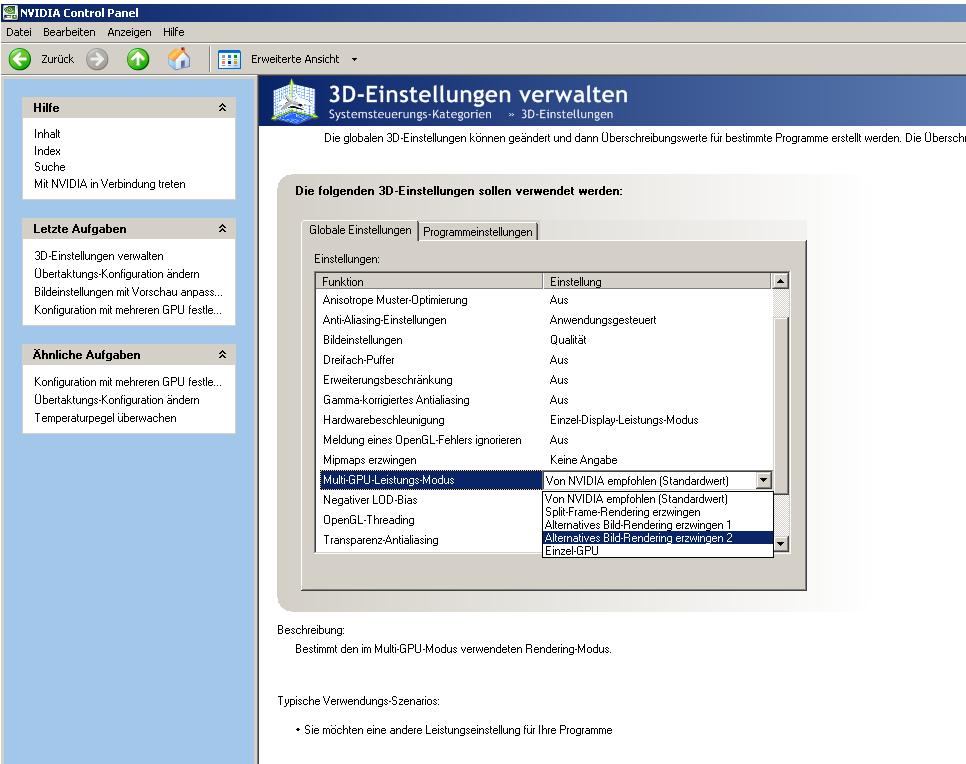
Task: Switch to the Globale Einstellungen tab
Action: (360, 230)
